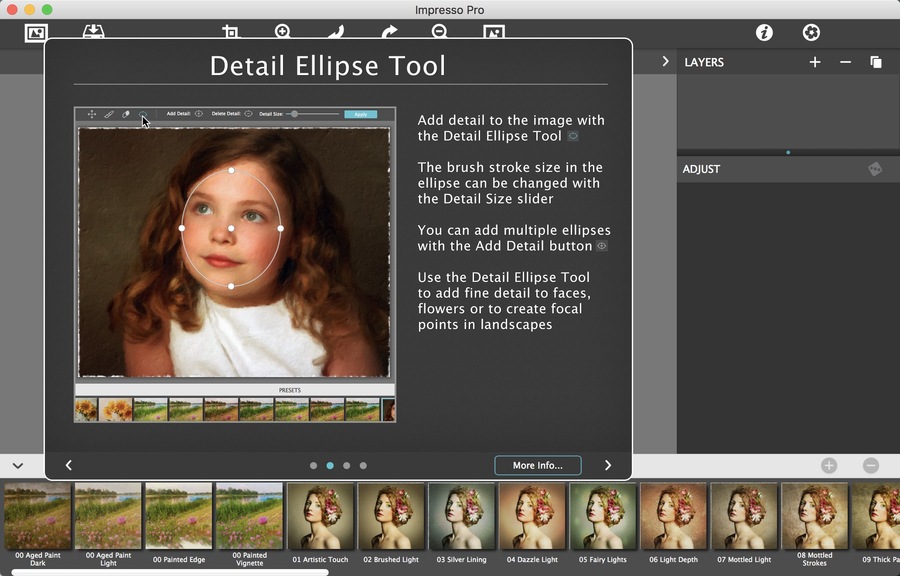Jump to the first tutorial page dot
The height and width of the screenshot is (576, 900).
[313, 466]
